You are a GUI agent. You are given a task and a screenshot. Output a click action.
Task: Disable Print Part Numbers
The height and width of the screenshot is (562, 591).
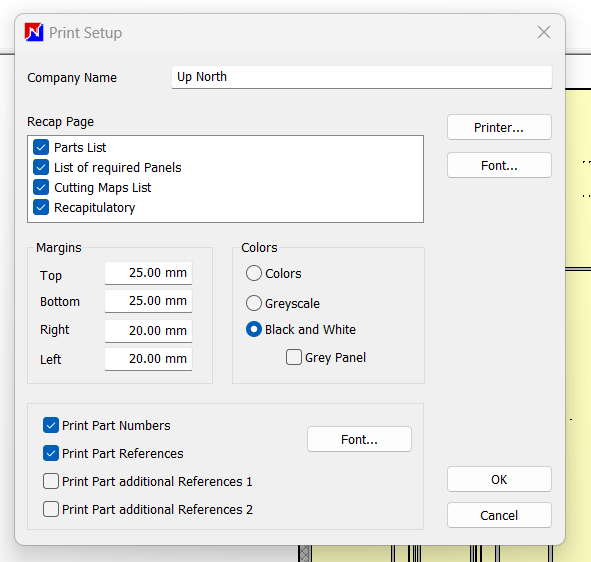[51, 425]
